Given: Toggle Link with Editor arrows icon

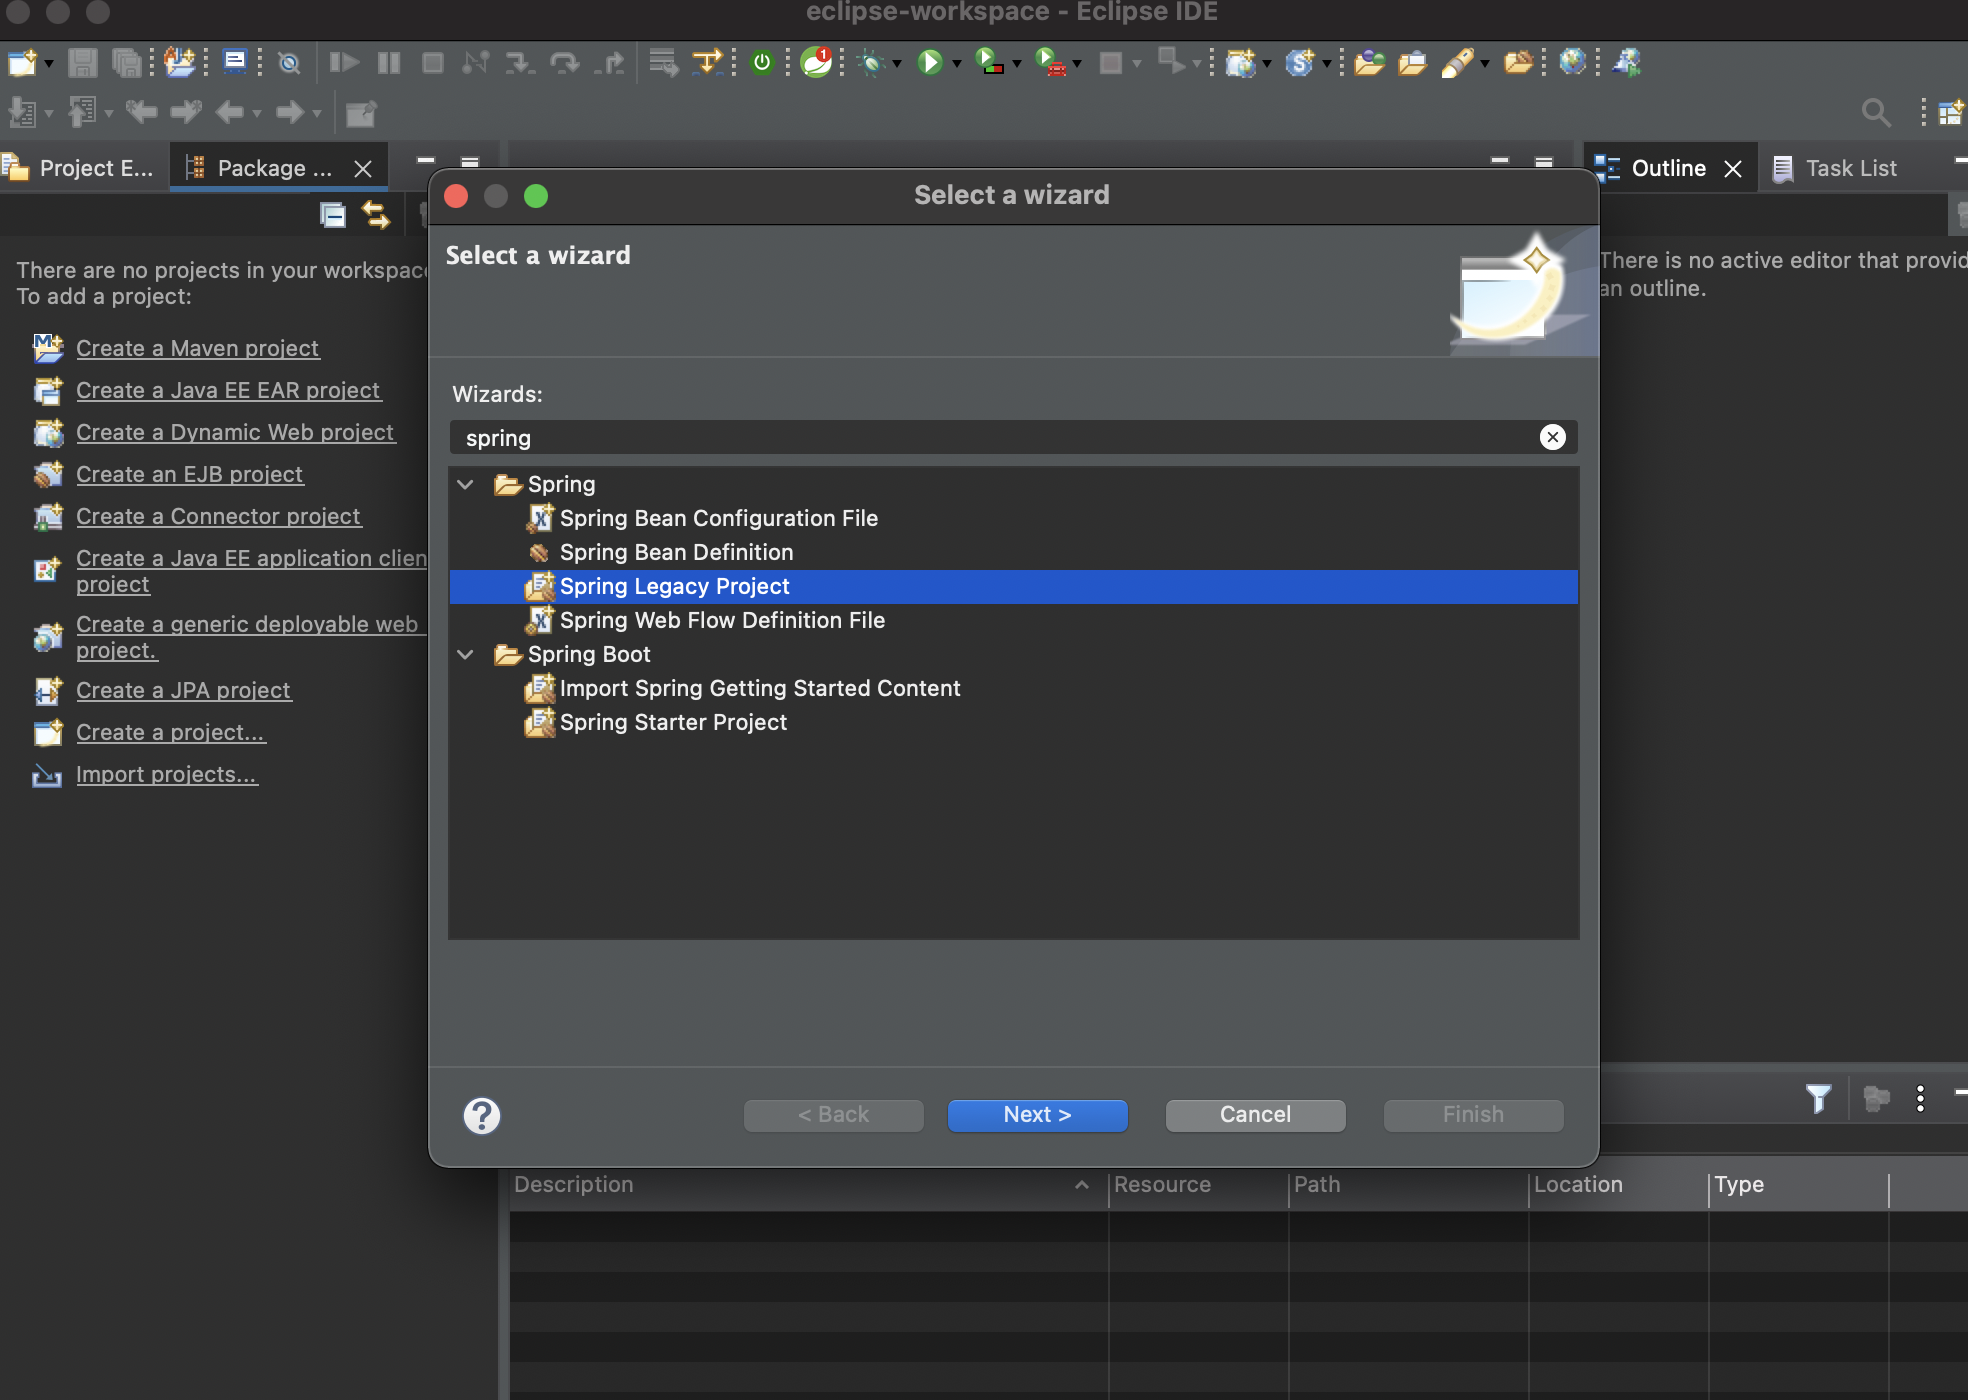Looking at the screenshot, I should [x=376, y=215].
